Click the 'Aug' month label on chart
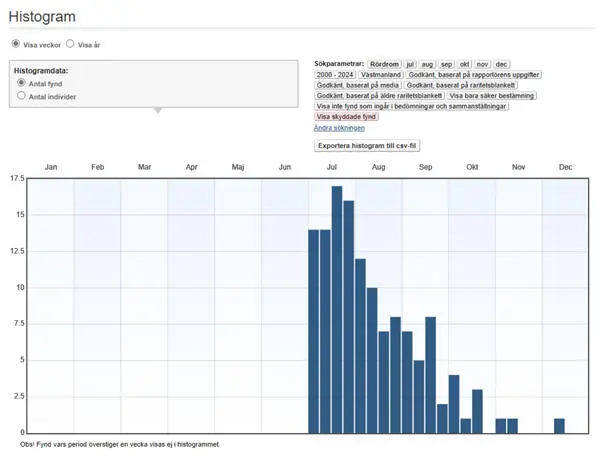This screenshot has width=603, height=456. tap(378, 167)
